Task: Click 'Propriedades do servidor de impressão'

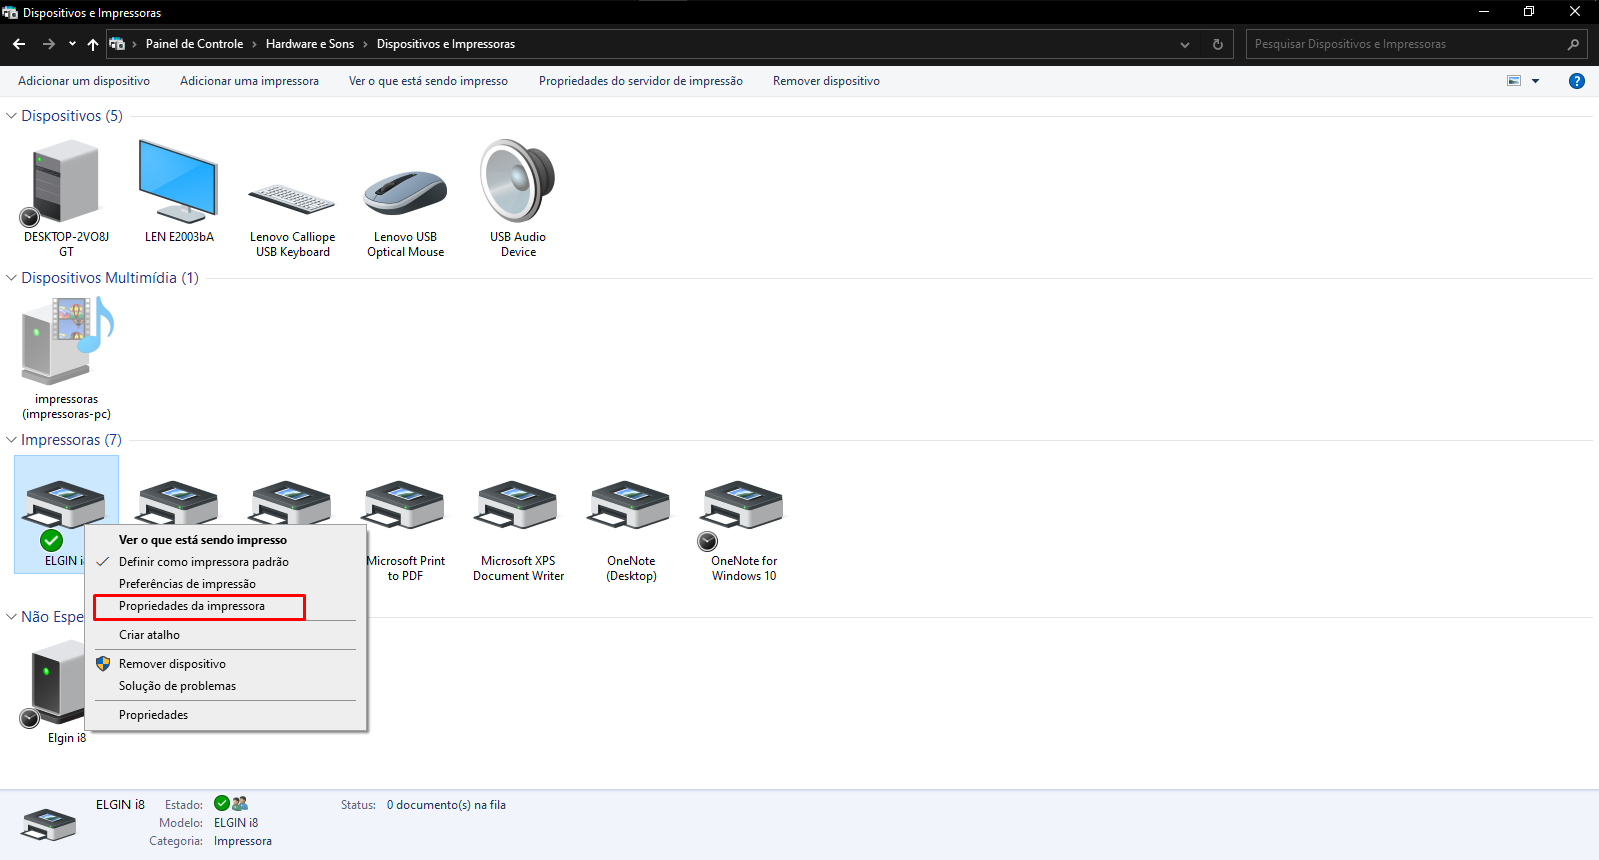Action: tap(640, 81)
